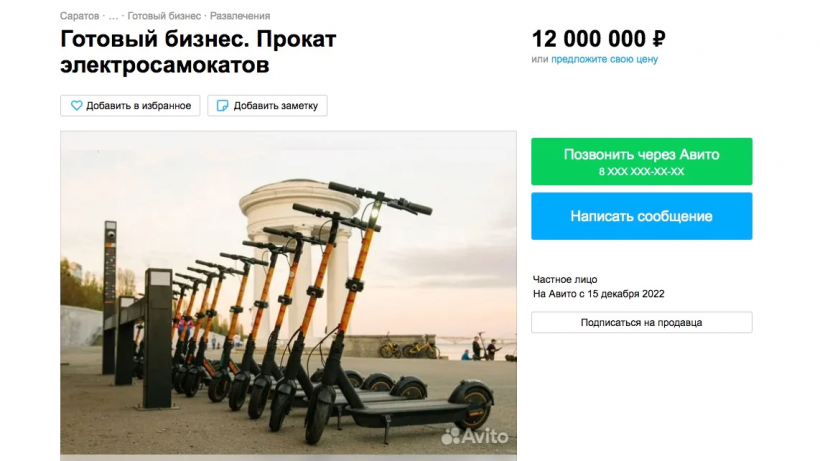Click the heart icon to favorite listing
The height and width of the screenshot is (461, 820).
[76, 106]
